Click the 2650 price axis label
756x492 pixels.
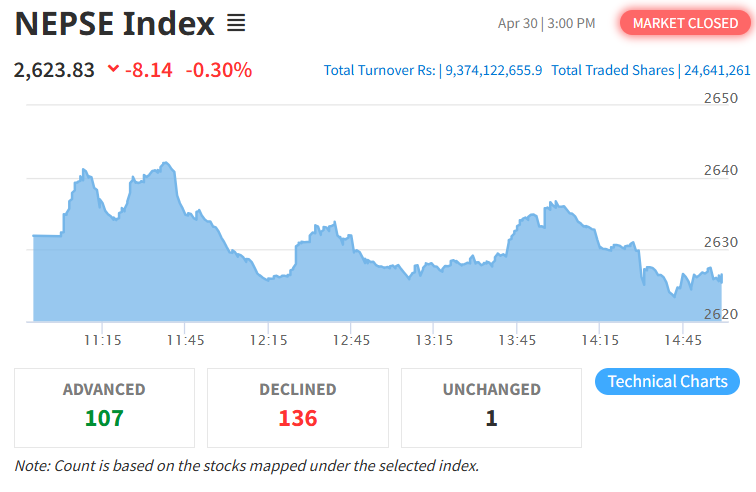click(721, 98)
